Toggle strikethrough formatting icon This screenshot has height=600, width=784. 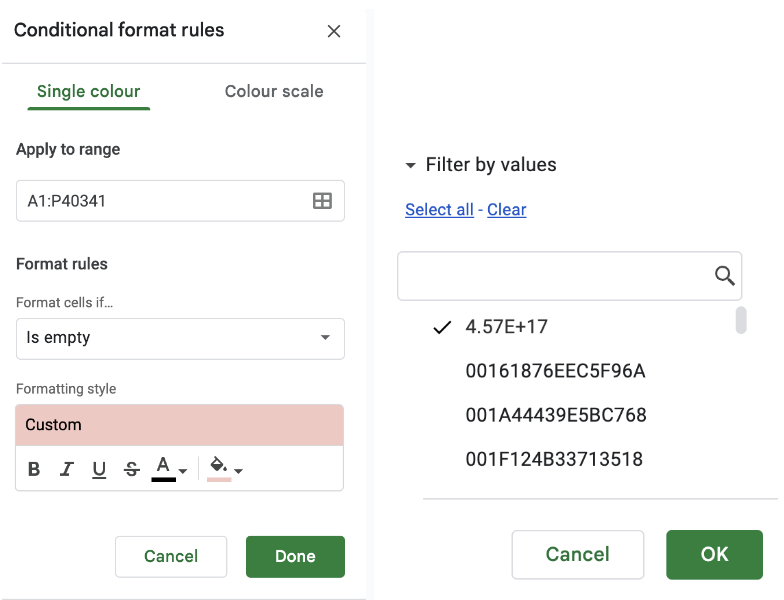click(x=131, y=469)
